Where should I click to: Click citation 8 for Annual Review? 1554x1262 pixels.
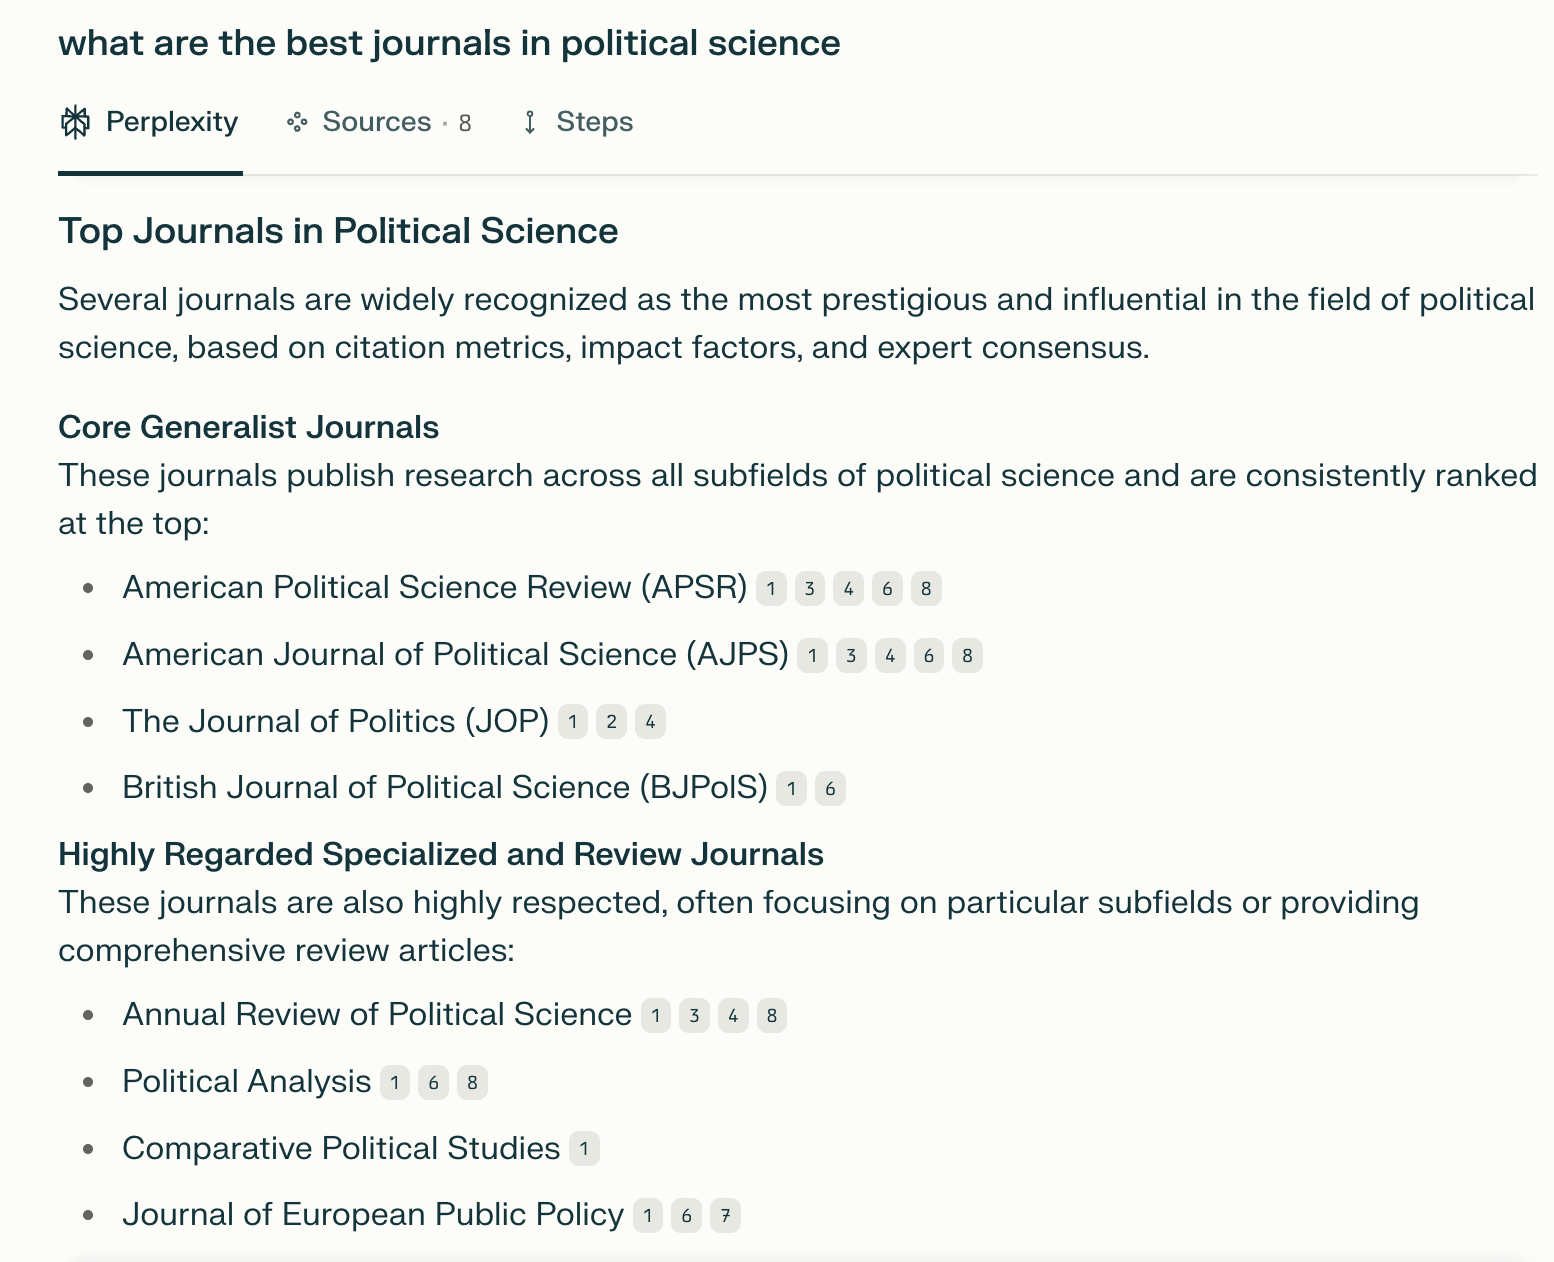[x=771, y=1016]
